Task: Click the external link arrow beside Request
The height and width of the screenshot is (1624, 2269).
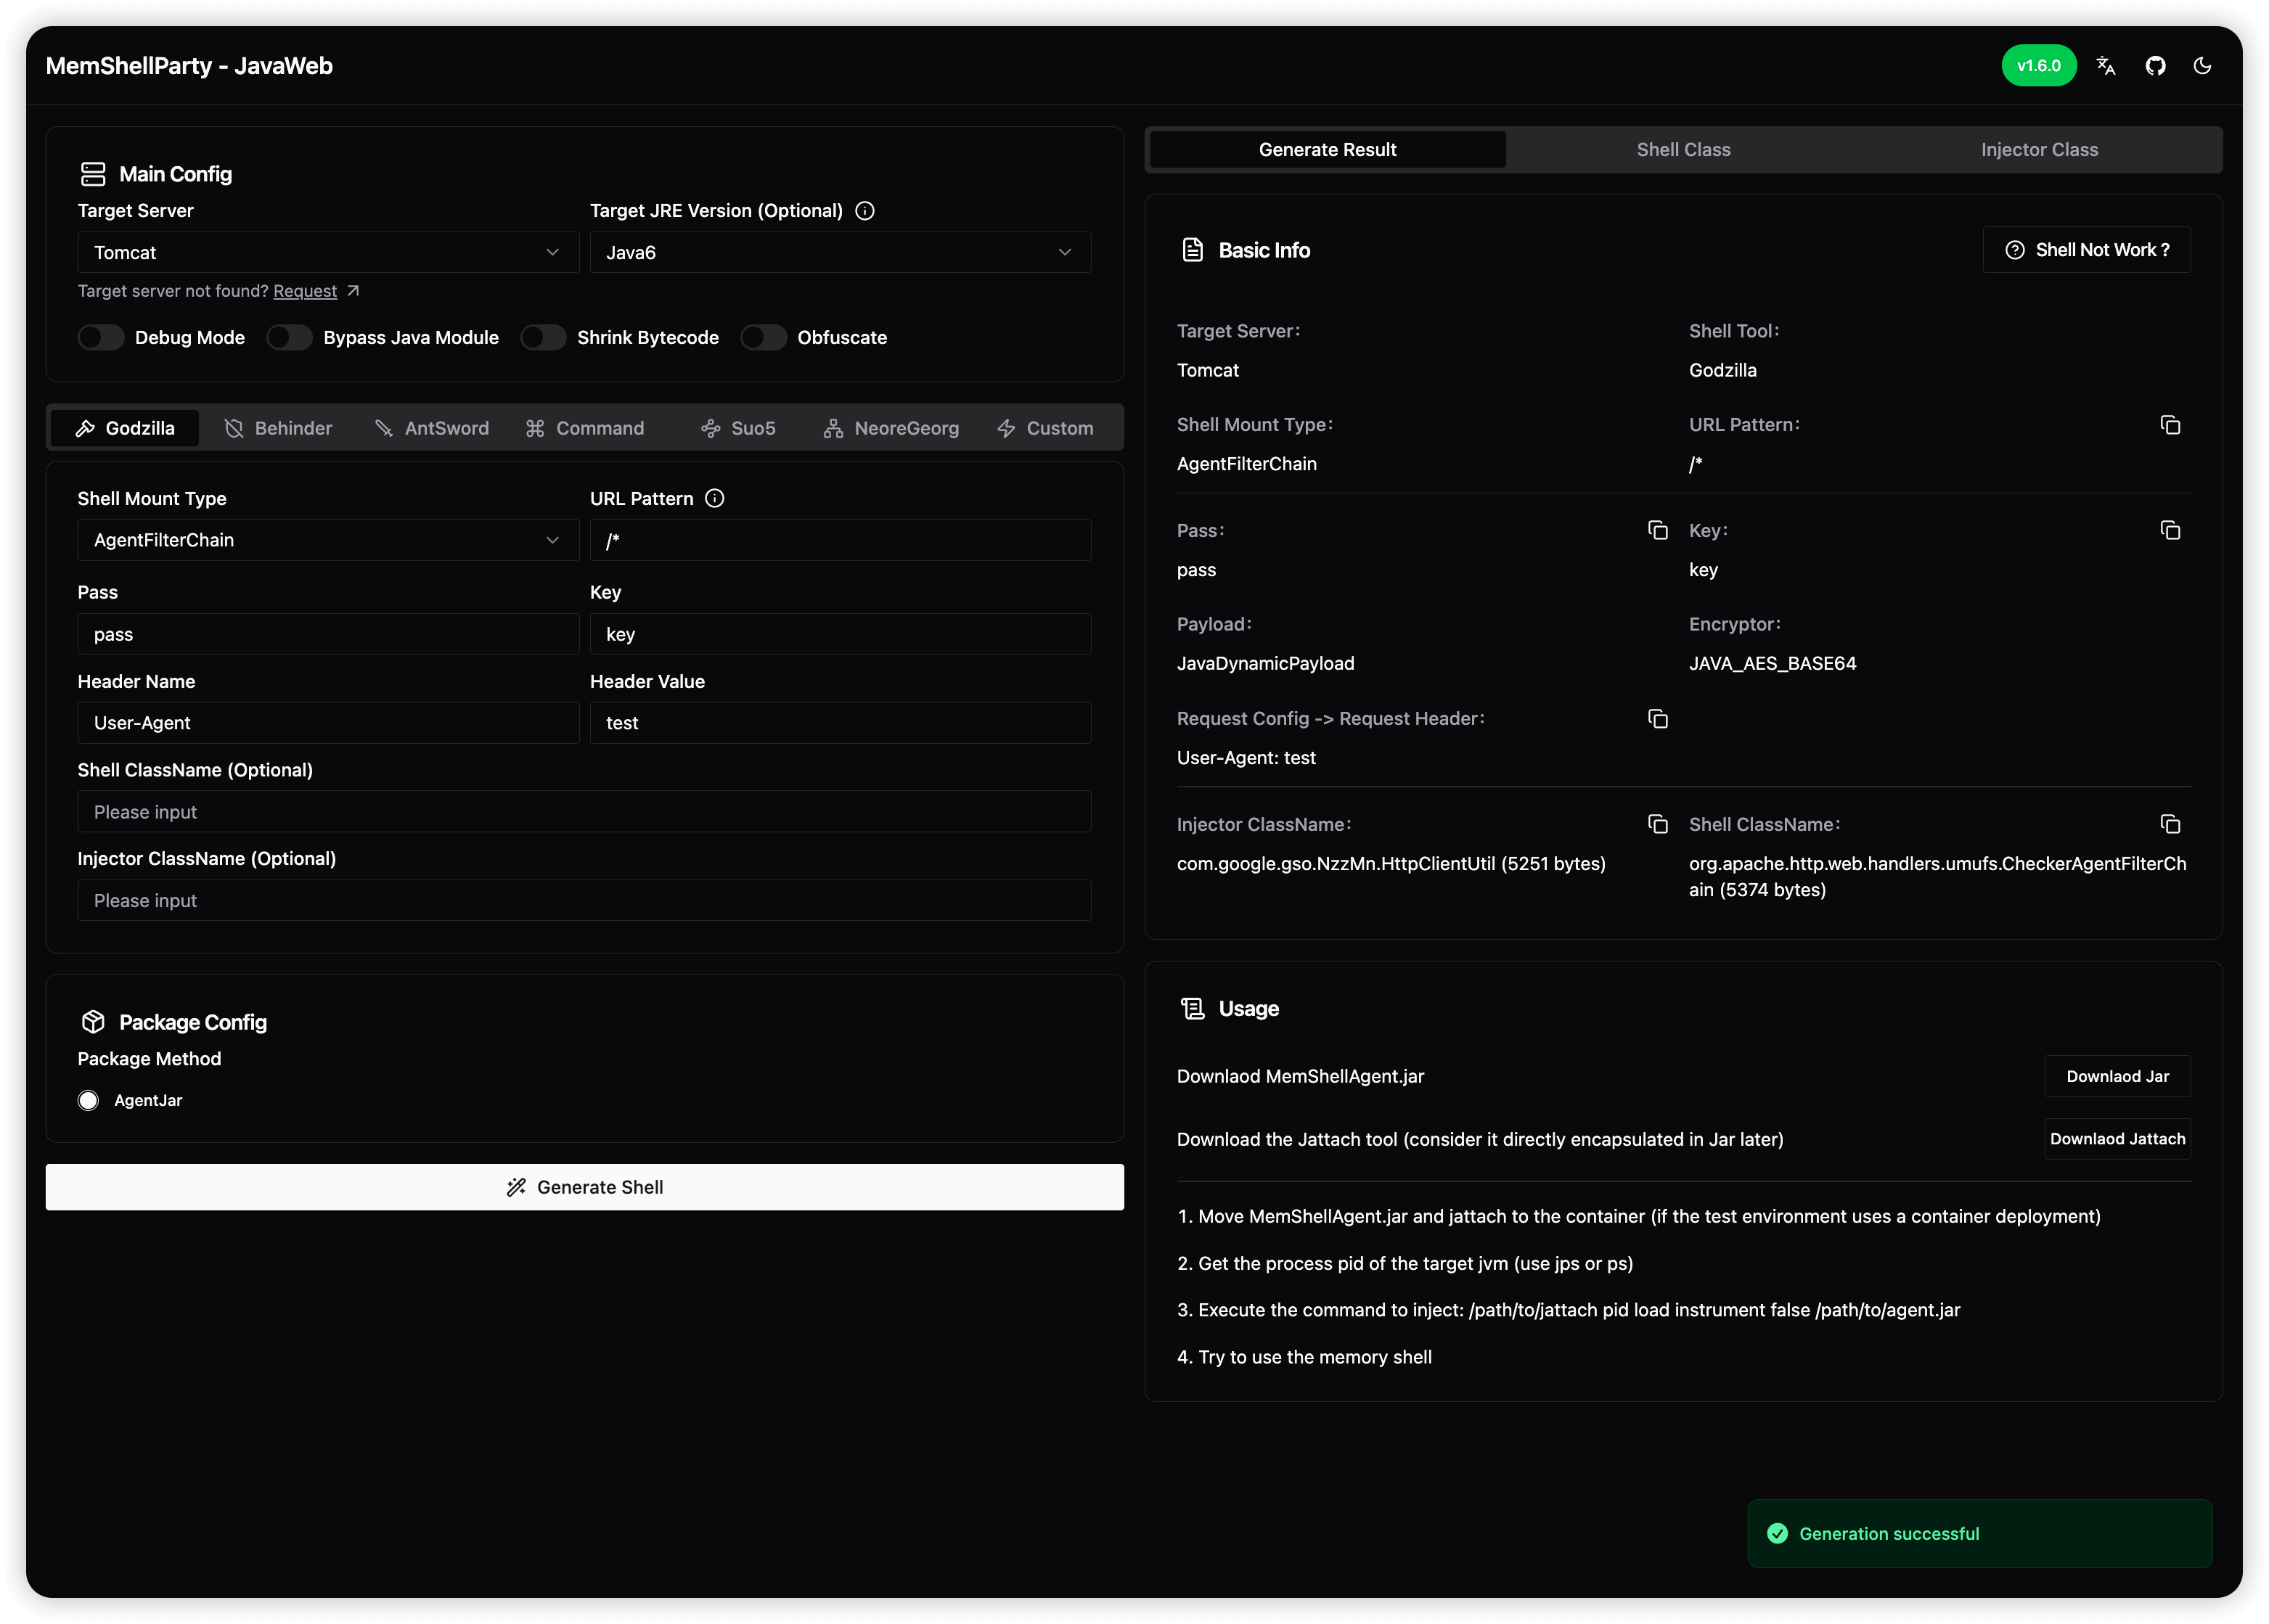Action: coord(353,291)
